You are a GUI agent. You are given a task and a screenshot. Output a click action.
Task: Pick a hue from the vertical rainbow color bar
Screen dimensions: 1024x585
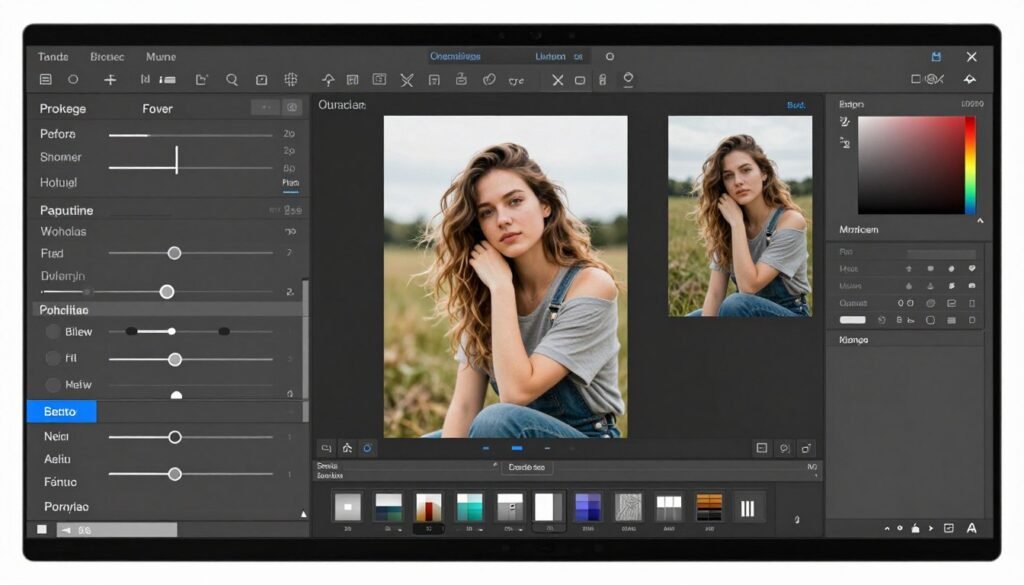pos(969,165)
